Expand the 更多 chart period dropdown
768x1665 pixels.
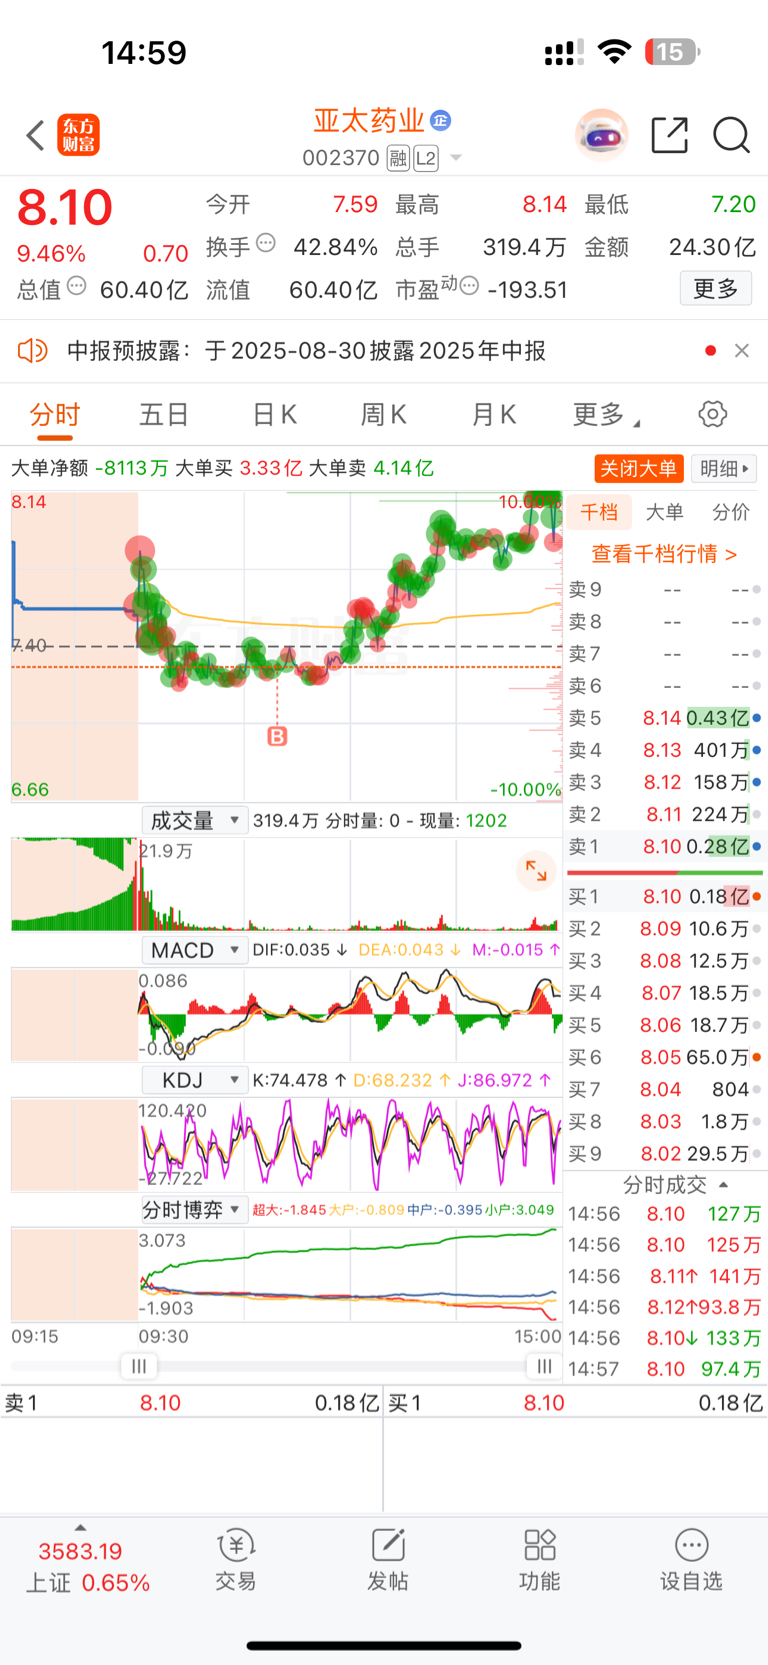point(606,415)
